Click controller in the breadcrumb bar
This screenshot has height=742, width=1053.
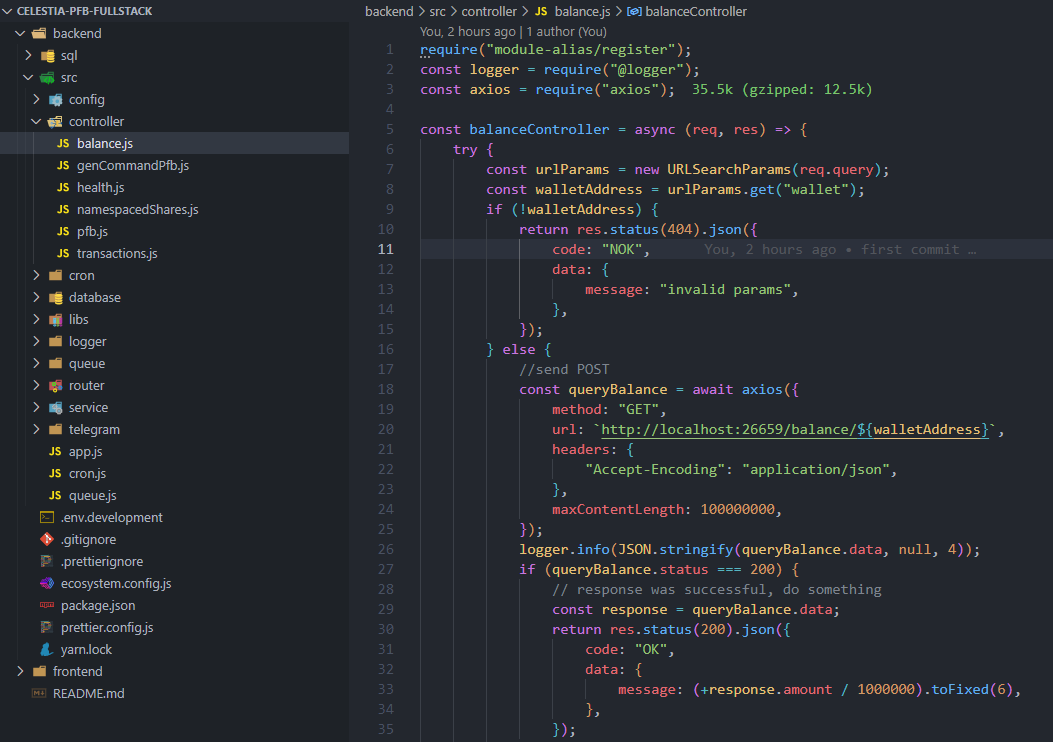click(489, 12)
